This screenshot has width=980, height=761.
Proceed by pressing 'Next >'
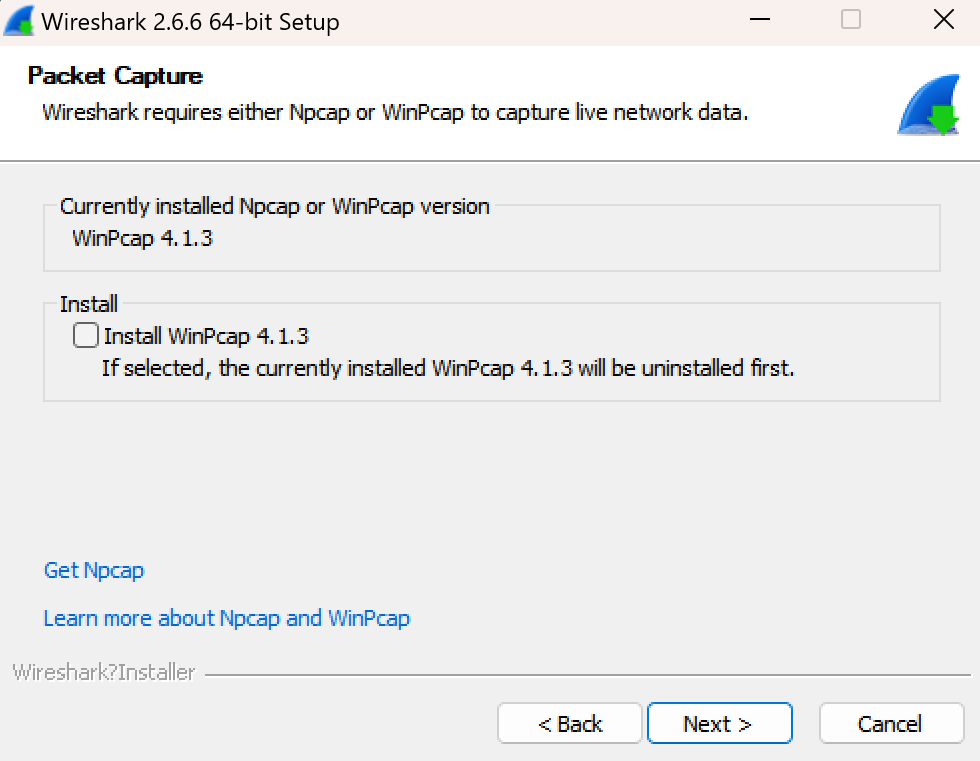719,723
